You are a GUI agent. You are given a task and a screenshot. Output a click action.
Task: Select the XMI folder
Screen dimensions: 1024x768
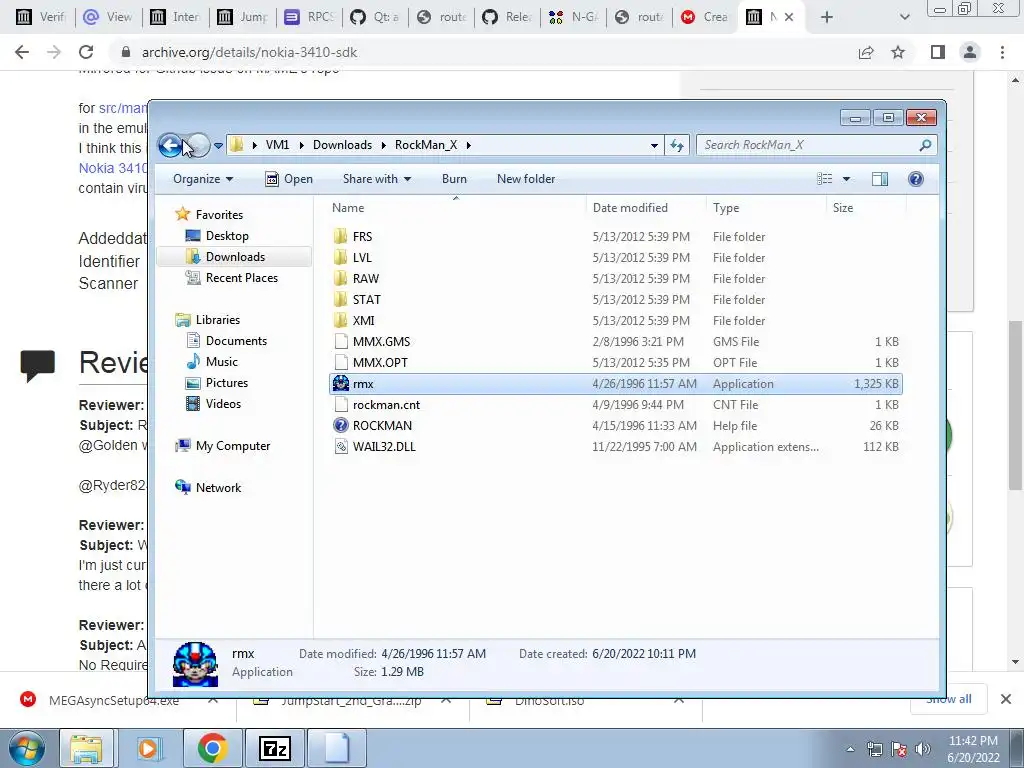point(615,320)
